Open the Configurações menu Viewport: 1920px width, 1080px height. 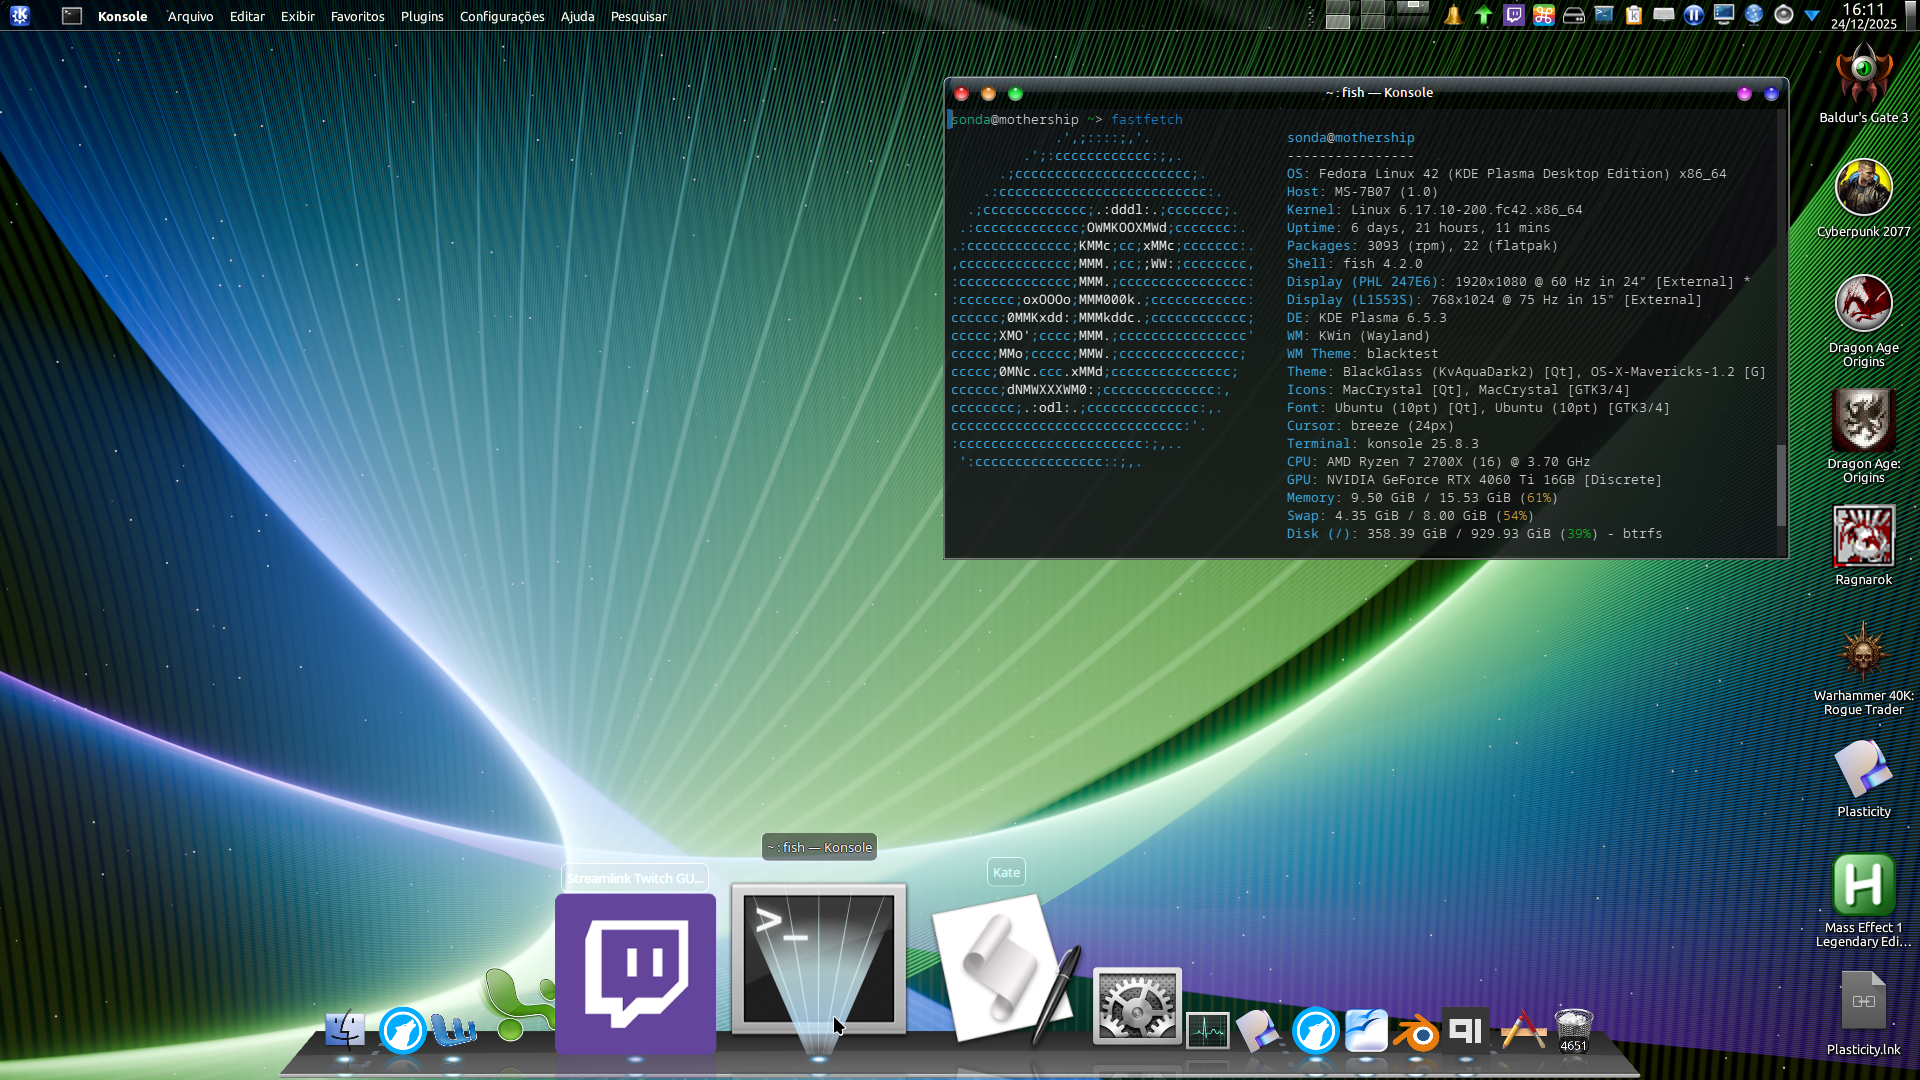[502, 16]
